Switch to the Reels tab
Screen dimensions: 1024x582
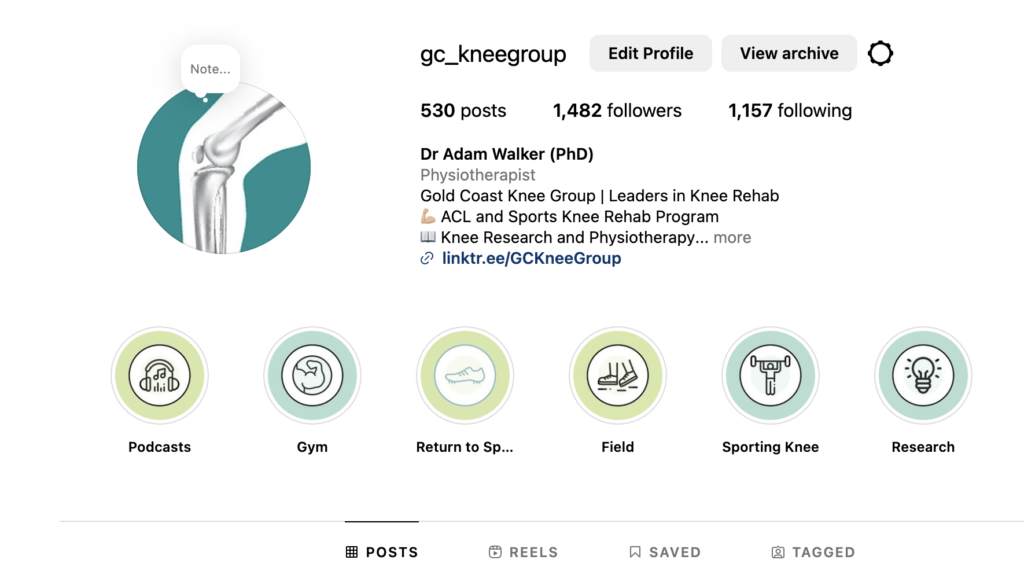pyautogui.click(x=523, y=552)
